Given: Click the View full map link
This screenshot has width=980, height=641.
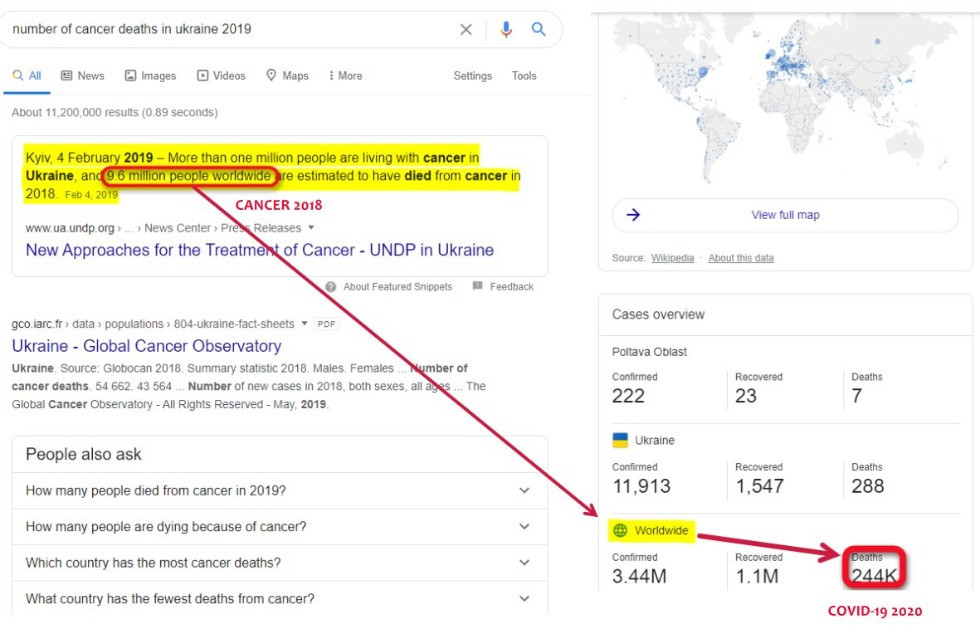Looking at the screenshot, I should (x=785, y=215).
